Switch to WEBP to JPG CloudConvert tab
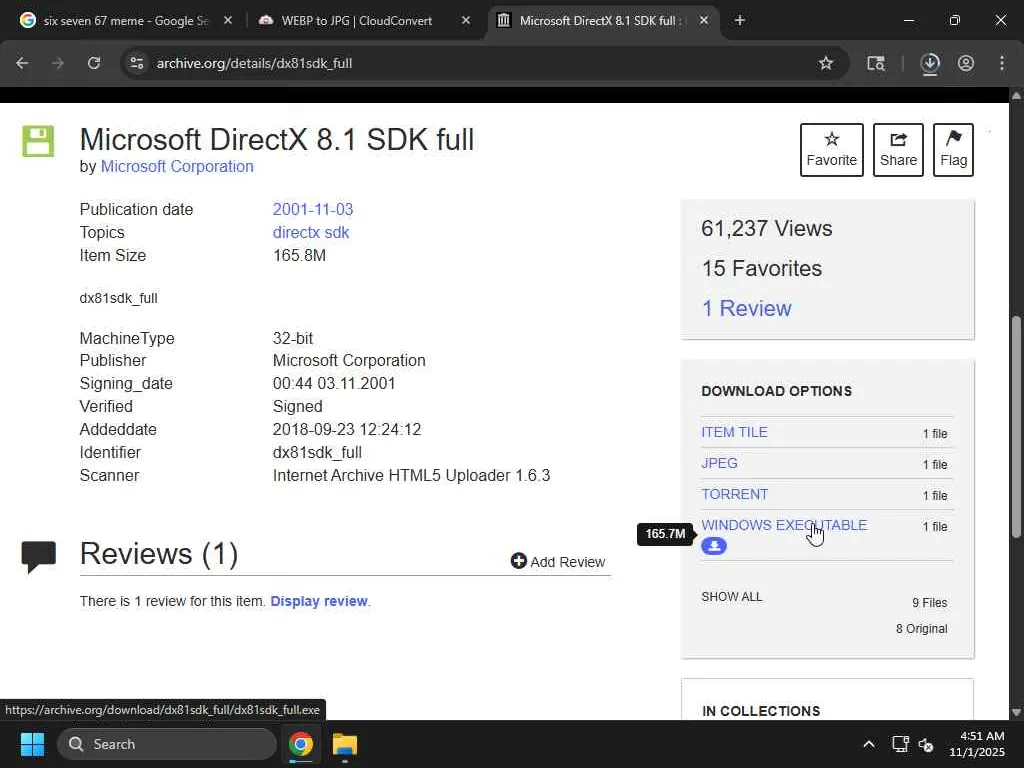 coord(357,21)
